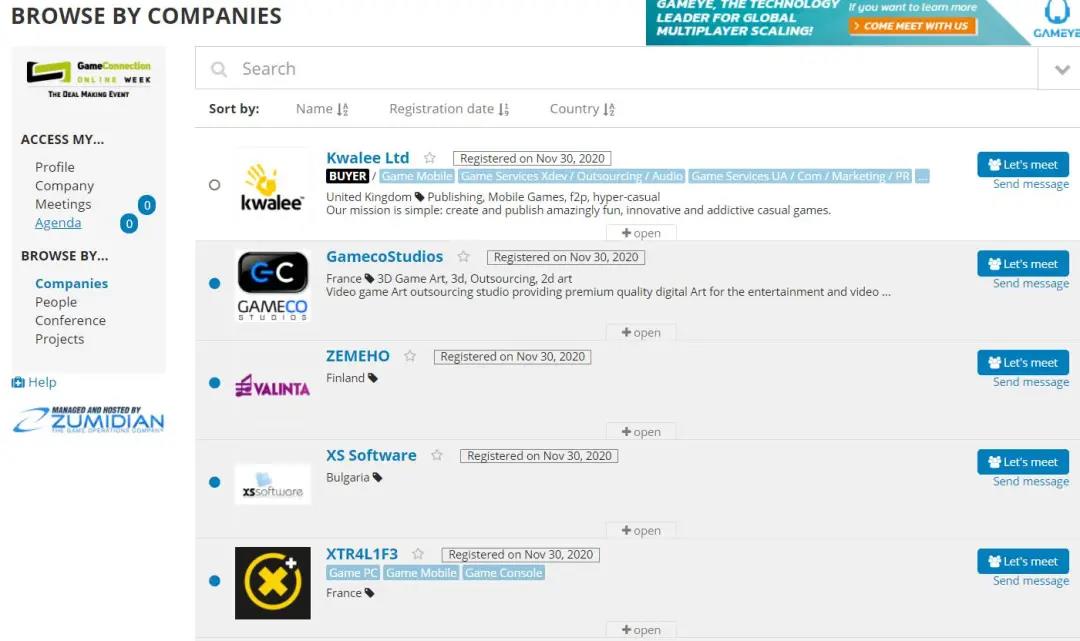
Task: Click the Meetings count badge
Action: (147, 204)
